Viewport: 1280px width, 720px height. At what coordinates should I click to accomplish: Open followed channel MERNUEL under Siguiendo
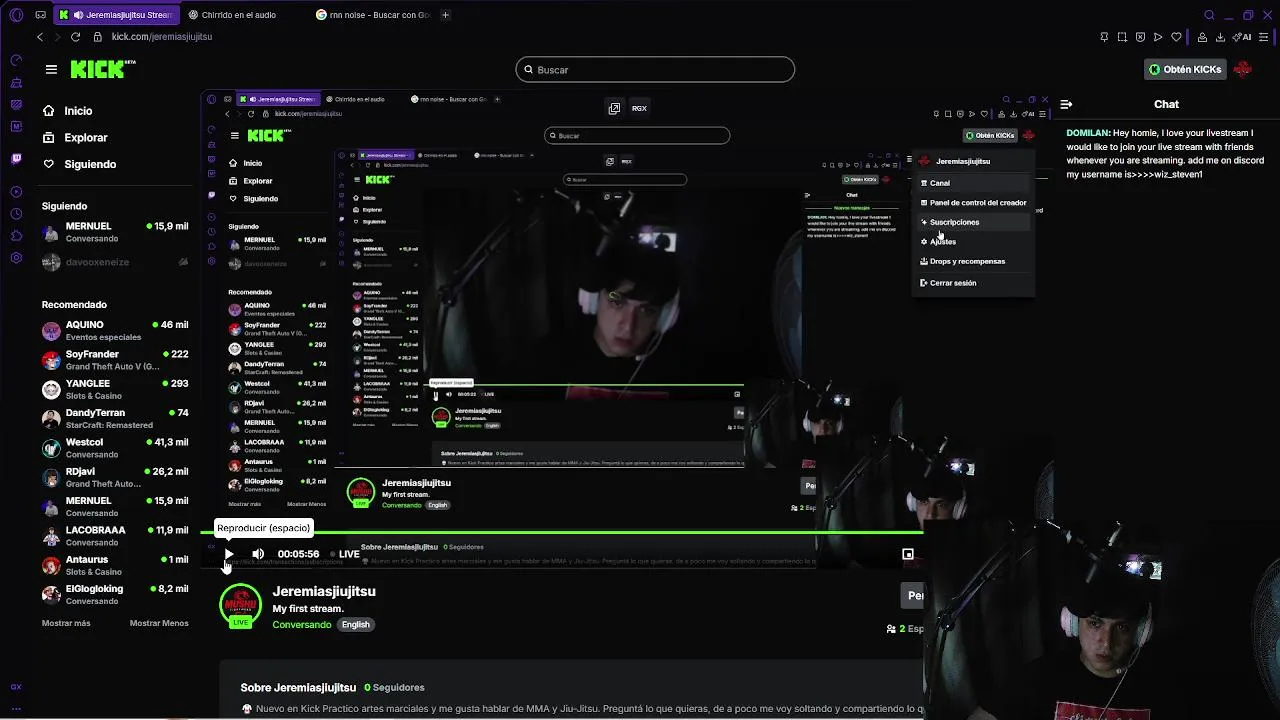coord(115,232)
